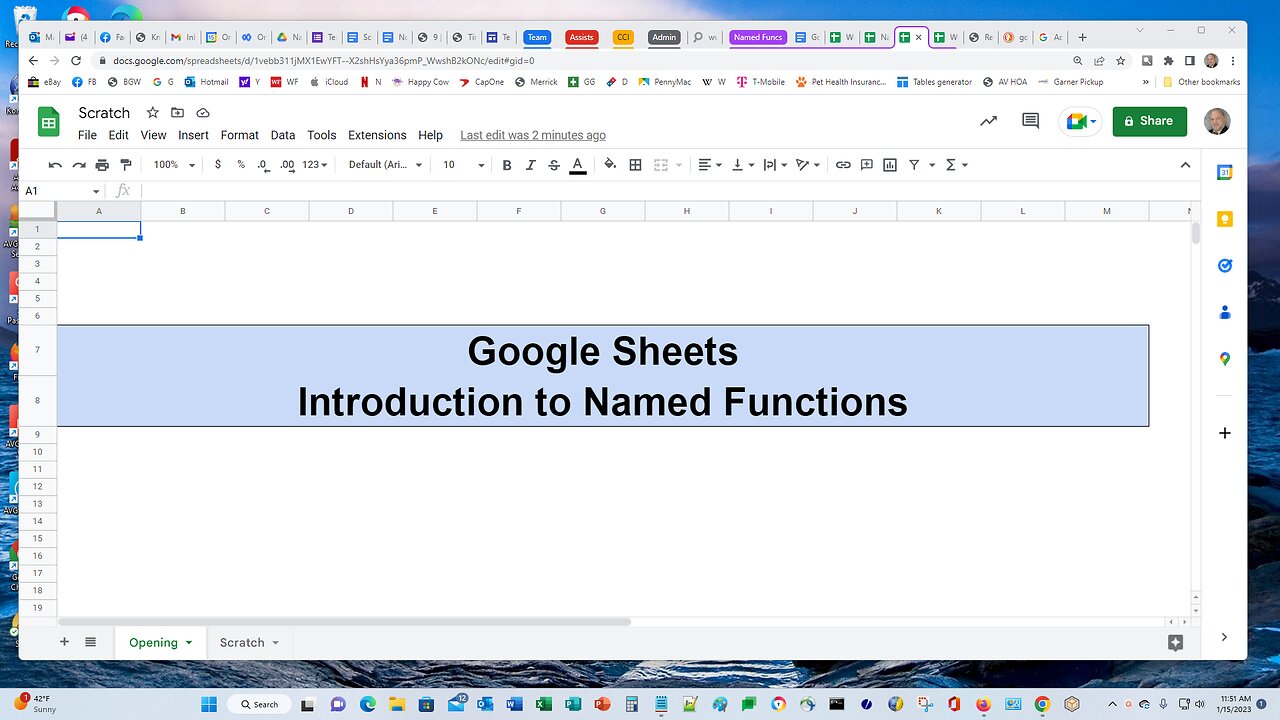Undo the last action

pos(55,164)
